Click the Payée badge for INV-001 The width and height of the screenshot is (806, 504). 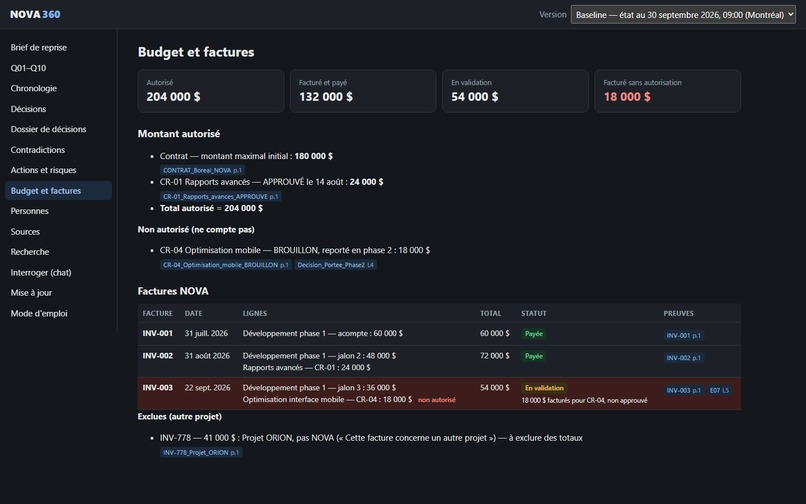[x=534, y=334]
